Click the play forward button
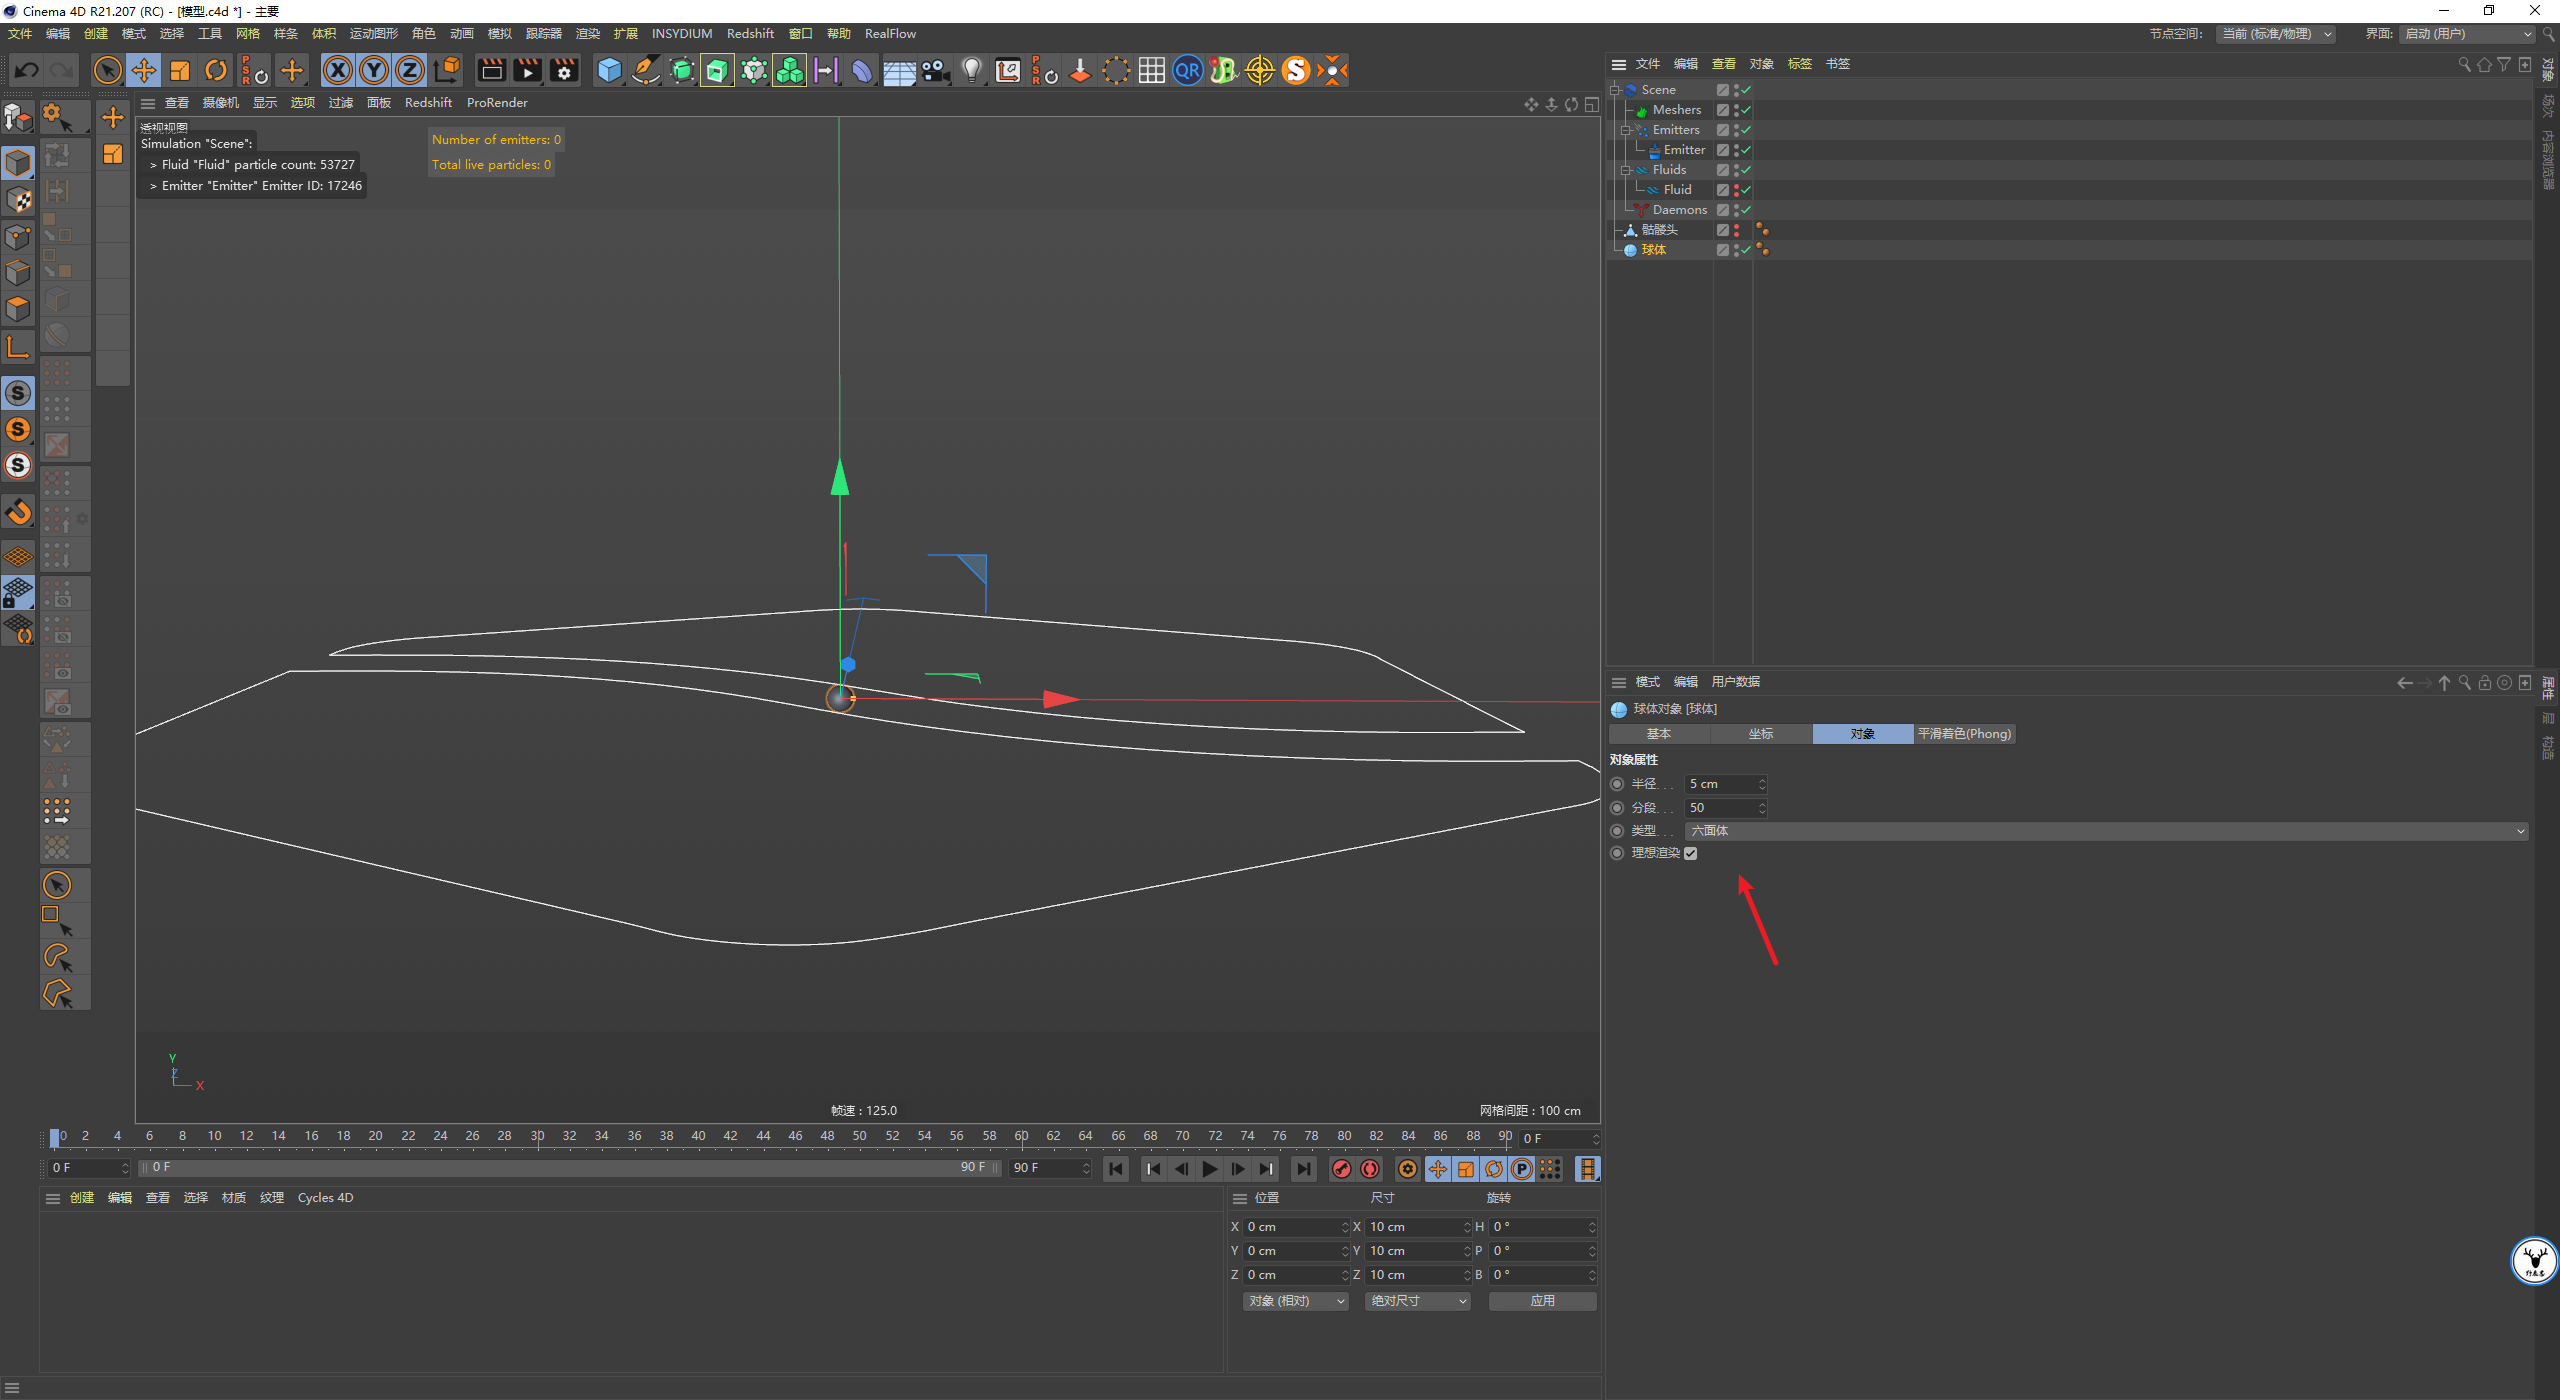Image resolution: width=2560 pixels, height=1400 pixels. (1210, 1169)
